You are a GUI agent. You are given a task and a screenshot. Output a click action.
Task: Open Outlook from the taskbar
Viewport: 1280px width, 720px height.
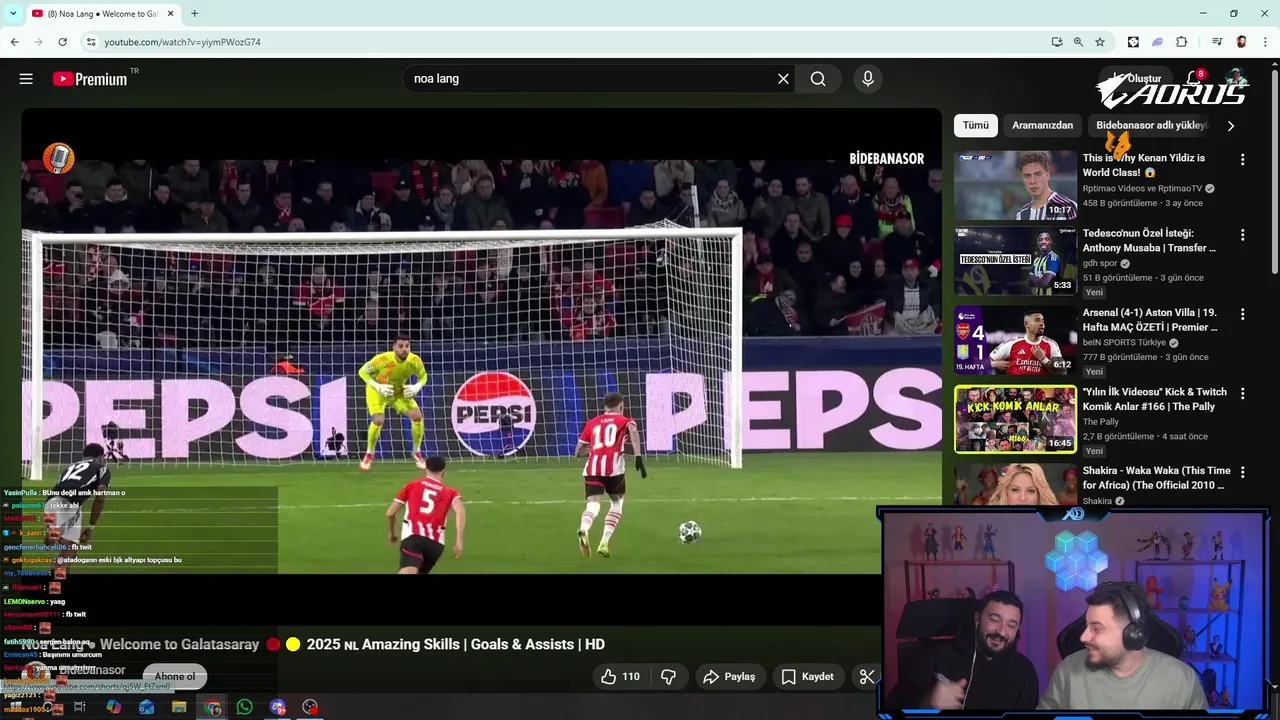coord(147,707)
